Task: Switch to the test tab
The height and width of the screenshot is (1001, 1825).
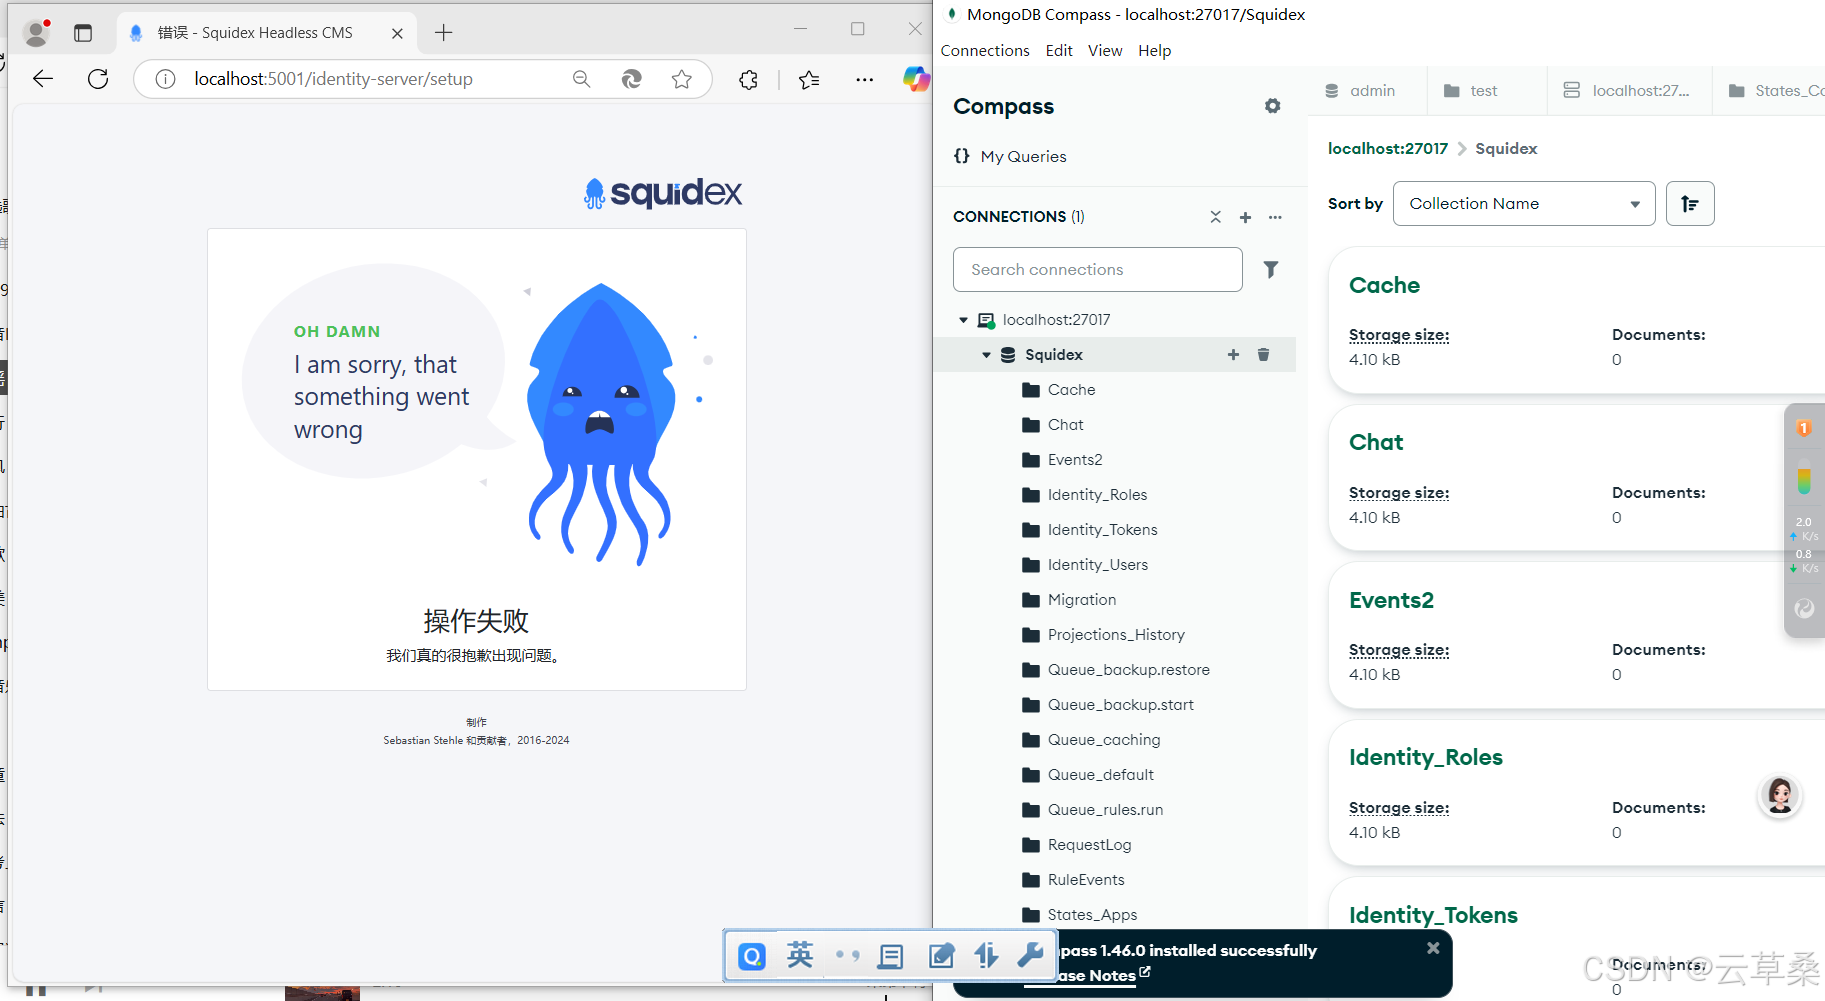Action: tap(1488, 91)
